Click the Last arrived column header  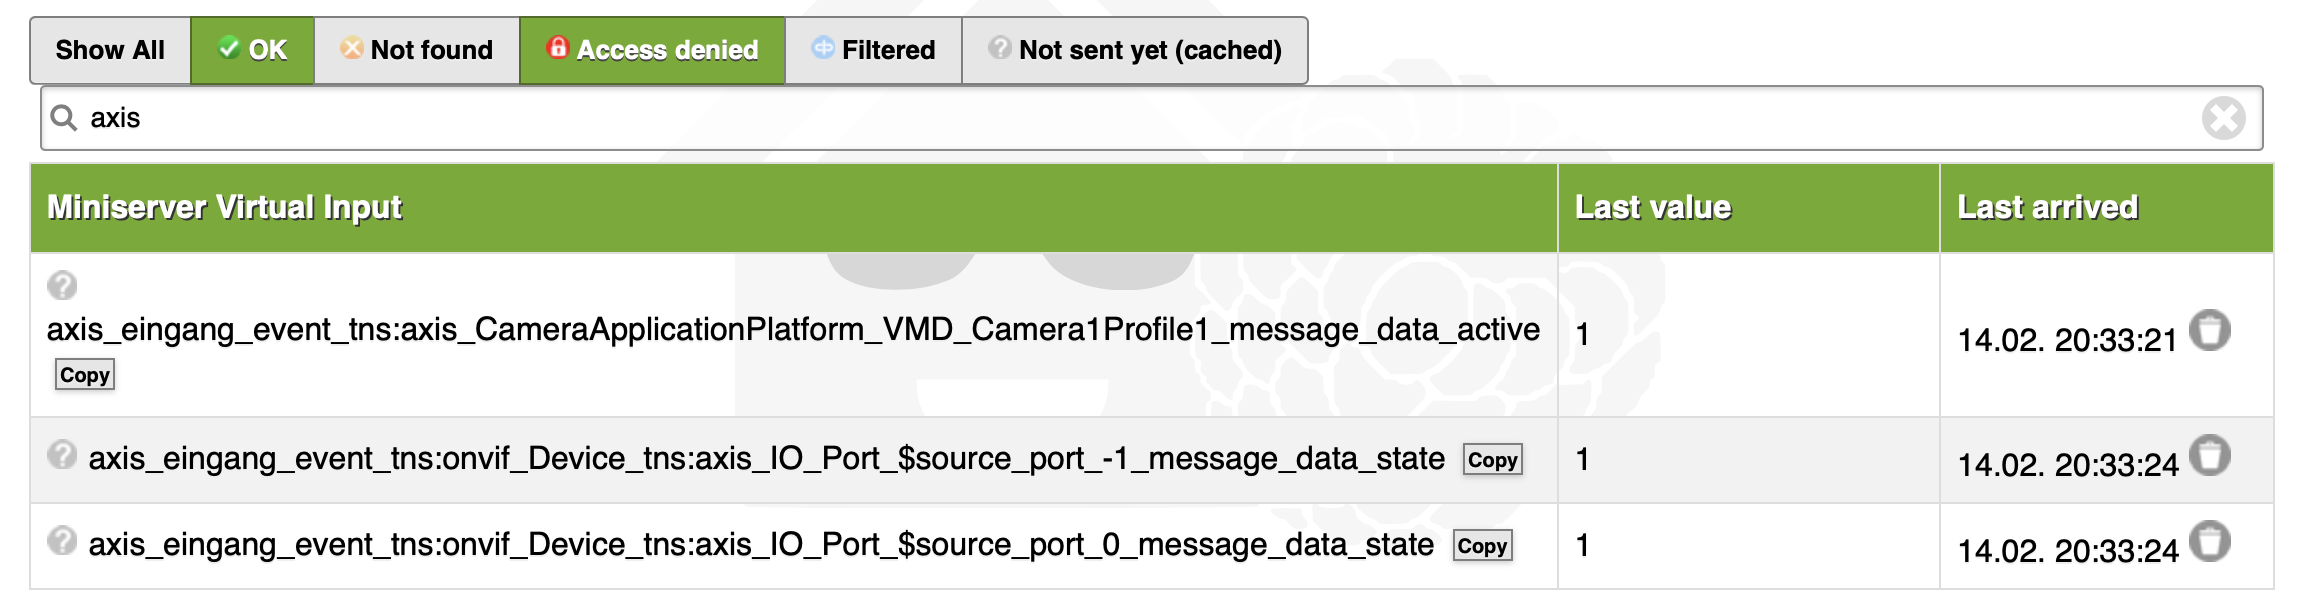pos(2047,207)
